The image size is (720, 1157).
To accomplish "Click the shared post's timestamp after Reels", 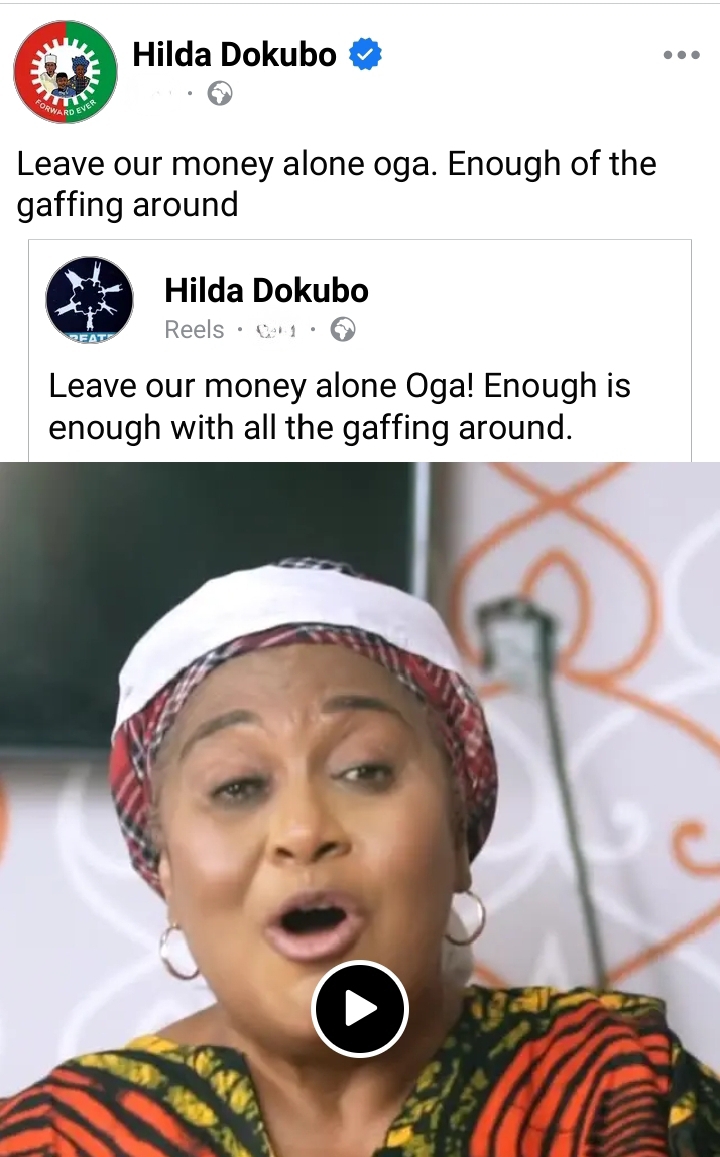I will point(276,330).
